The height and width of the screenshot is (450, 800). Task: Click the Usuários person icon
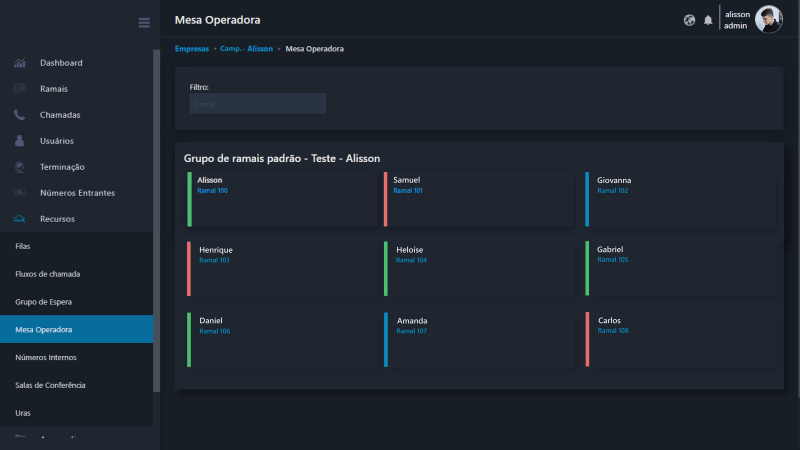click(x=20, y=141)
